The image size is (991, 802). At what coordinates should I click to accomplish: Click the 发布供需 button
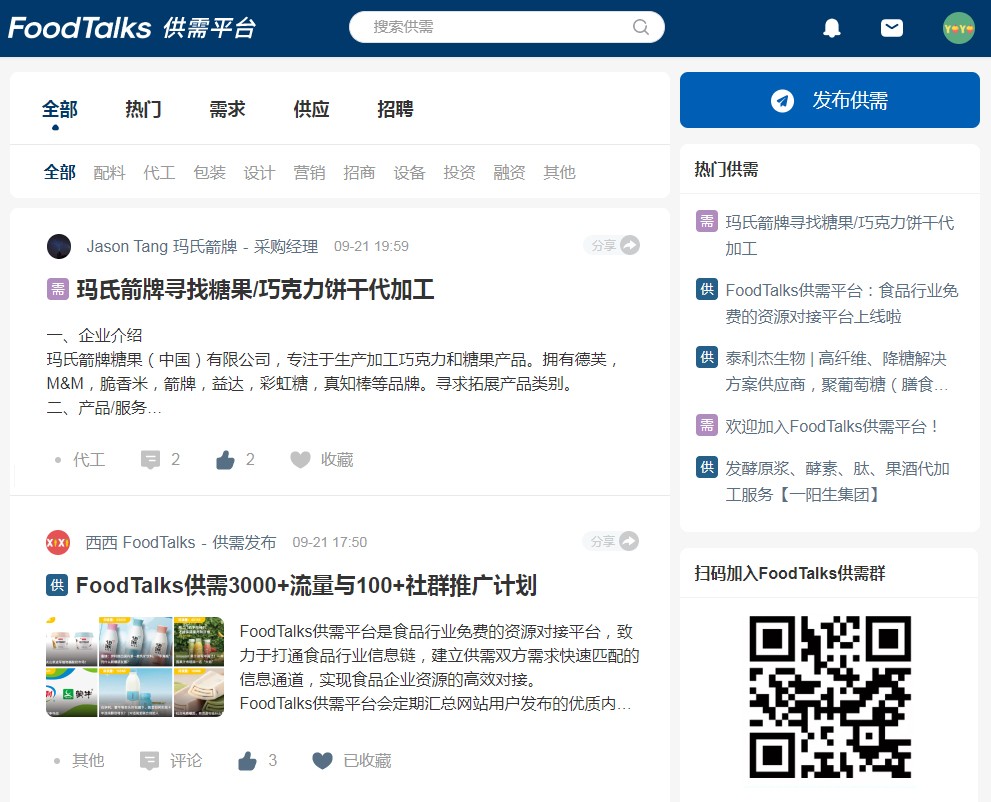(829, 100)
